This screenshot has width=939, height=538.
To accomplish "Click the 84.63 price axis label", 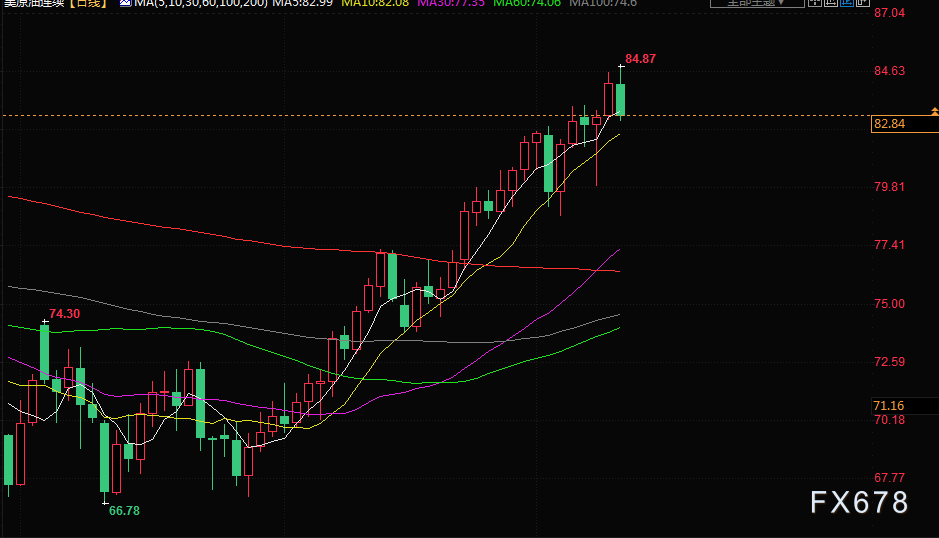I will coord(889,71).
